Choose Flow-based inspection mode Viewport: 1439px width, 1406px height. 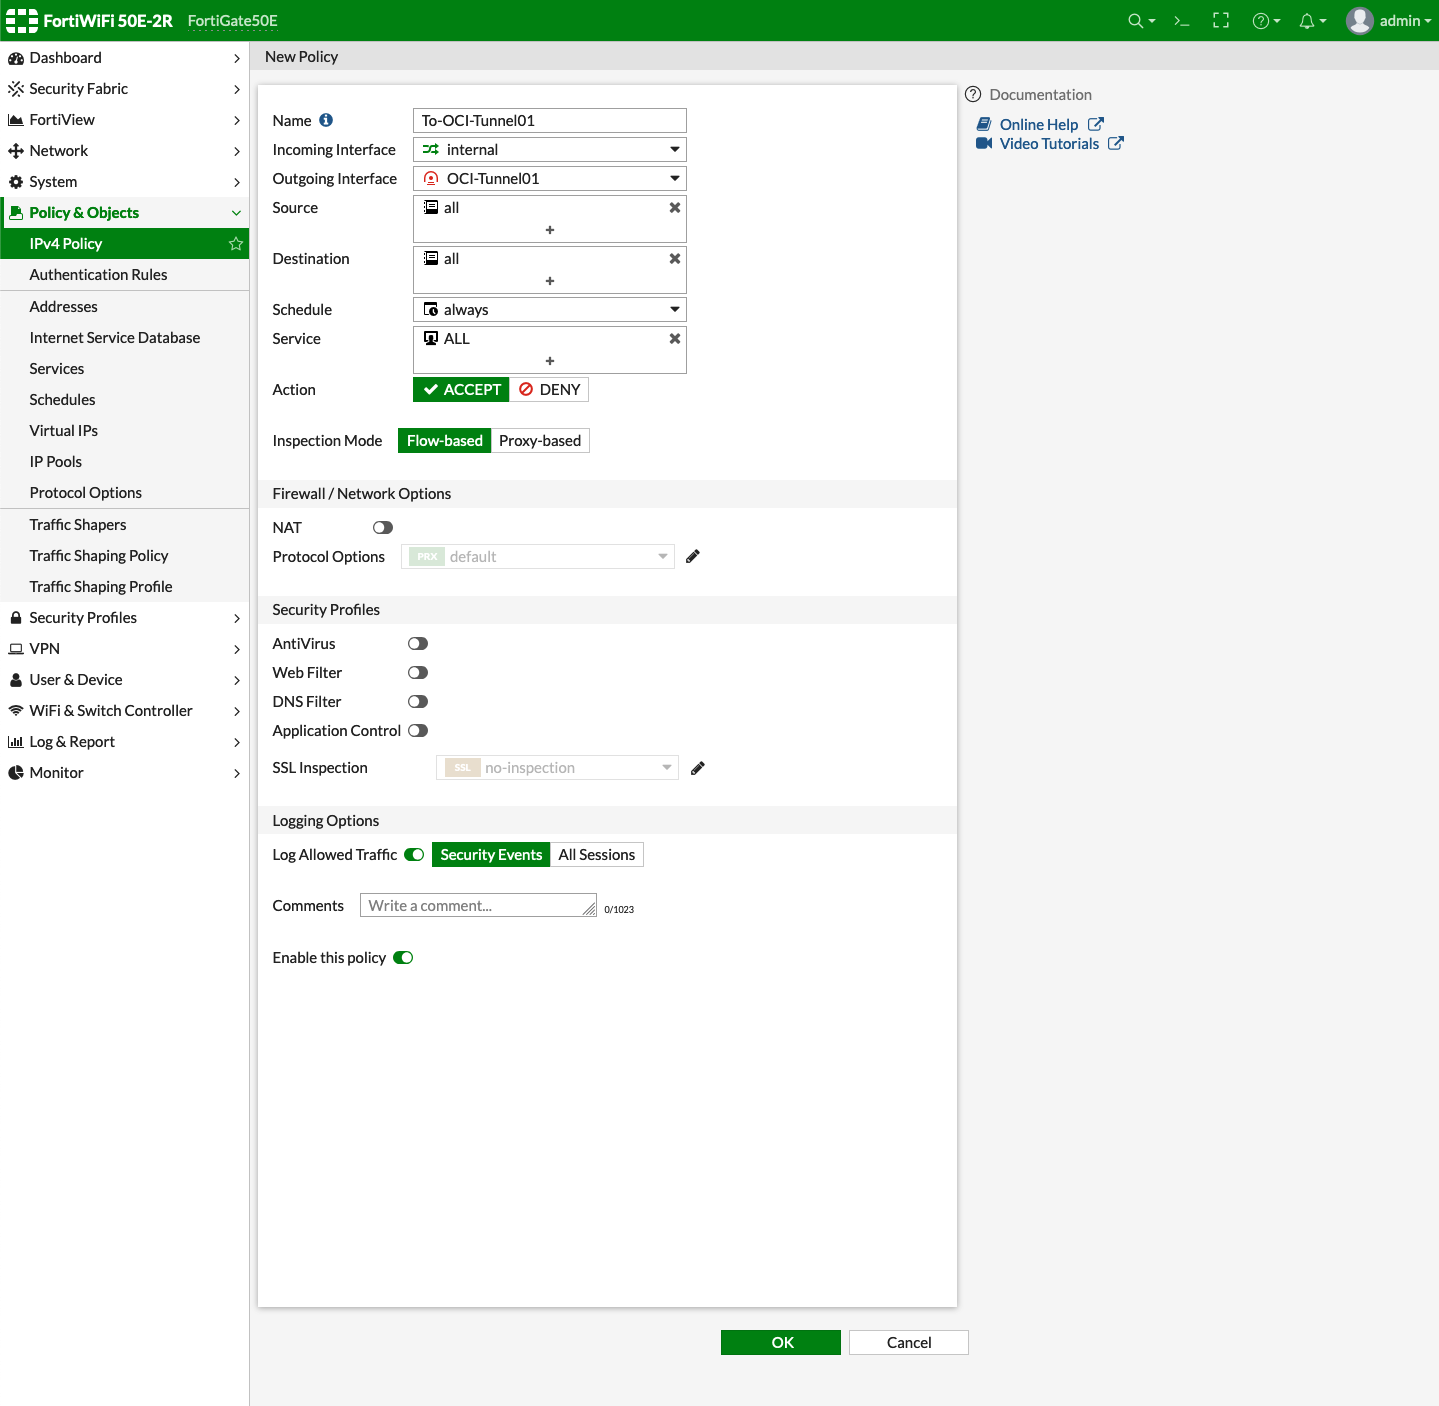[445, 441]
